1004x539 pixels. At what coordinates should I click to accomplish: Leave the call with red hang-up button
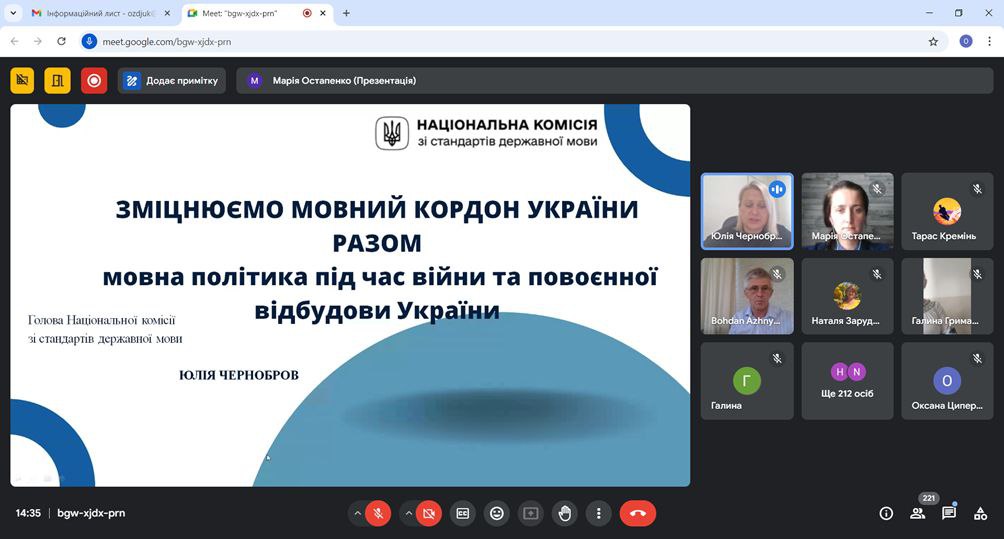pos(638,513)
